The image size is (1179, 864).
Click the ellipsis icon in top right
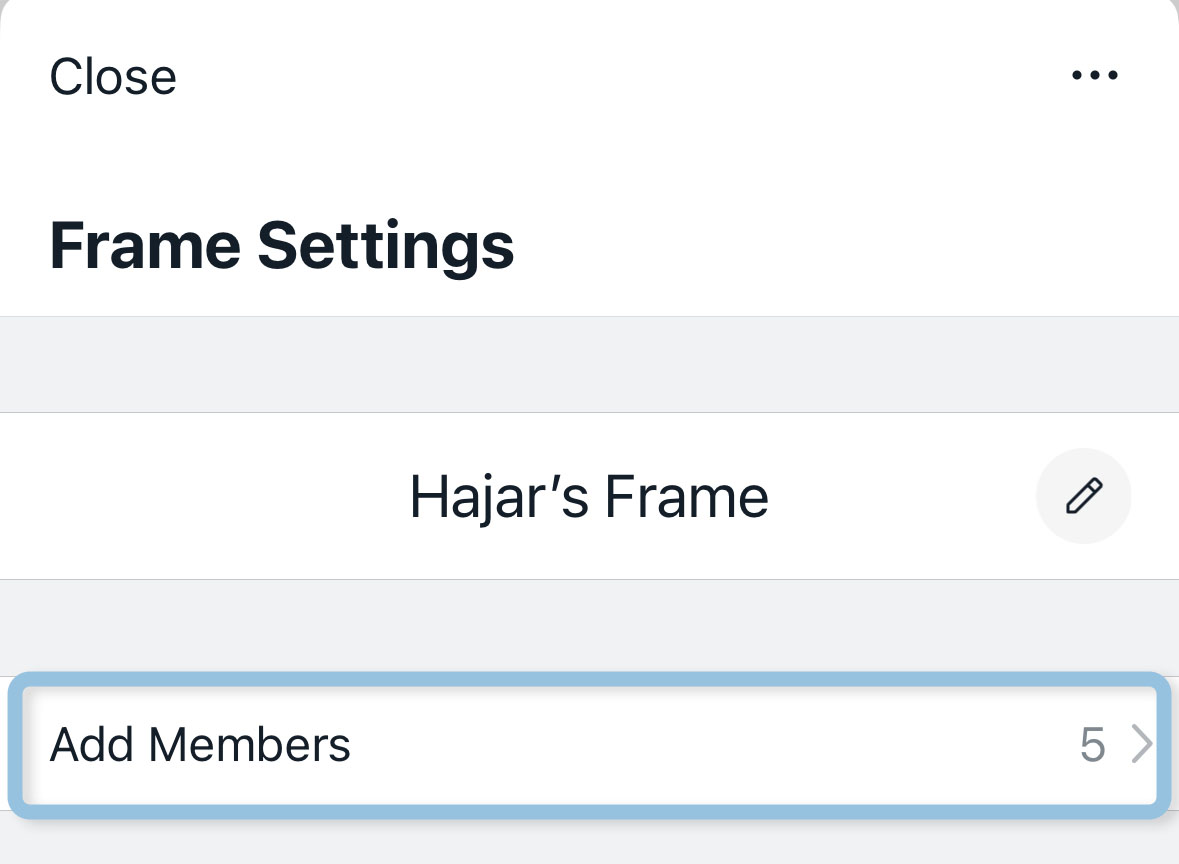point(1094,76)
